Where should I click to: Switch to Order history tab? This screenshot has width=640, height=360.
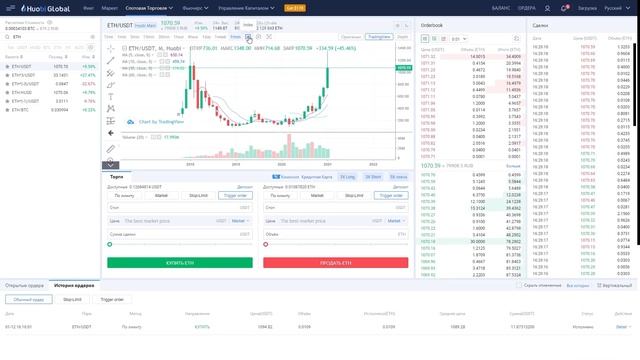tap(74, 285)
